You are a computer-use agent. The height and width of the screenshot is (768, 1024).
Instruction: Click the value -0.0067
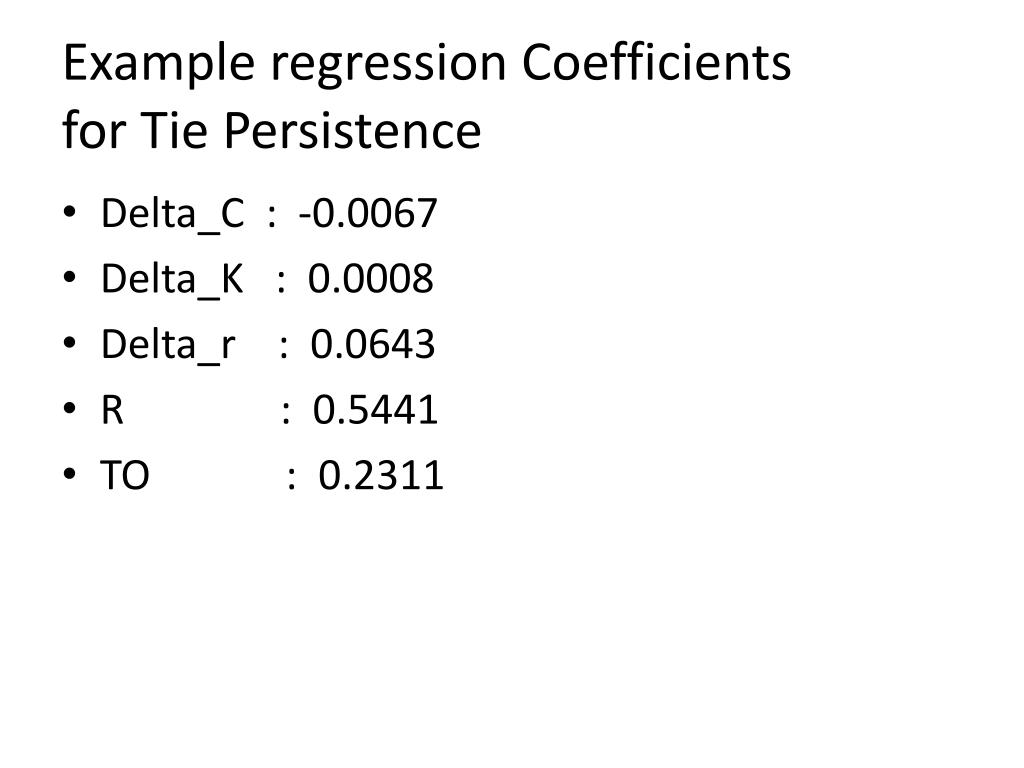(x=368, y=214)
